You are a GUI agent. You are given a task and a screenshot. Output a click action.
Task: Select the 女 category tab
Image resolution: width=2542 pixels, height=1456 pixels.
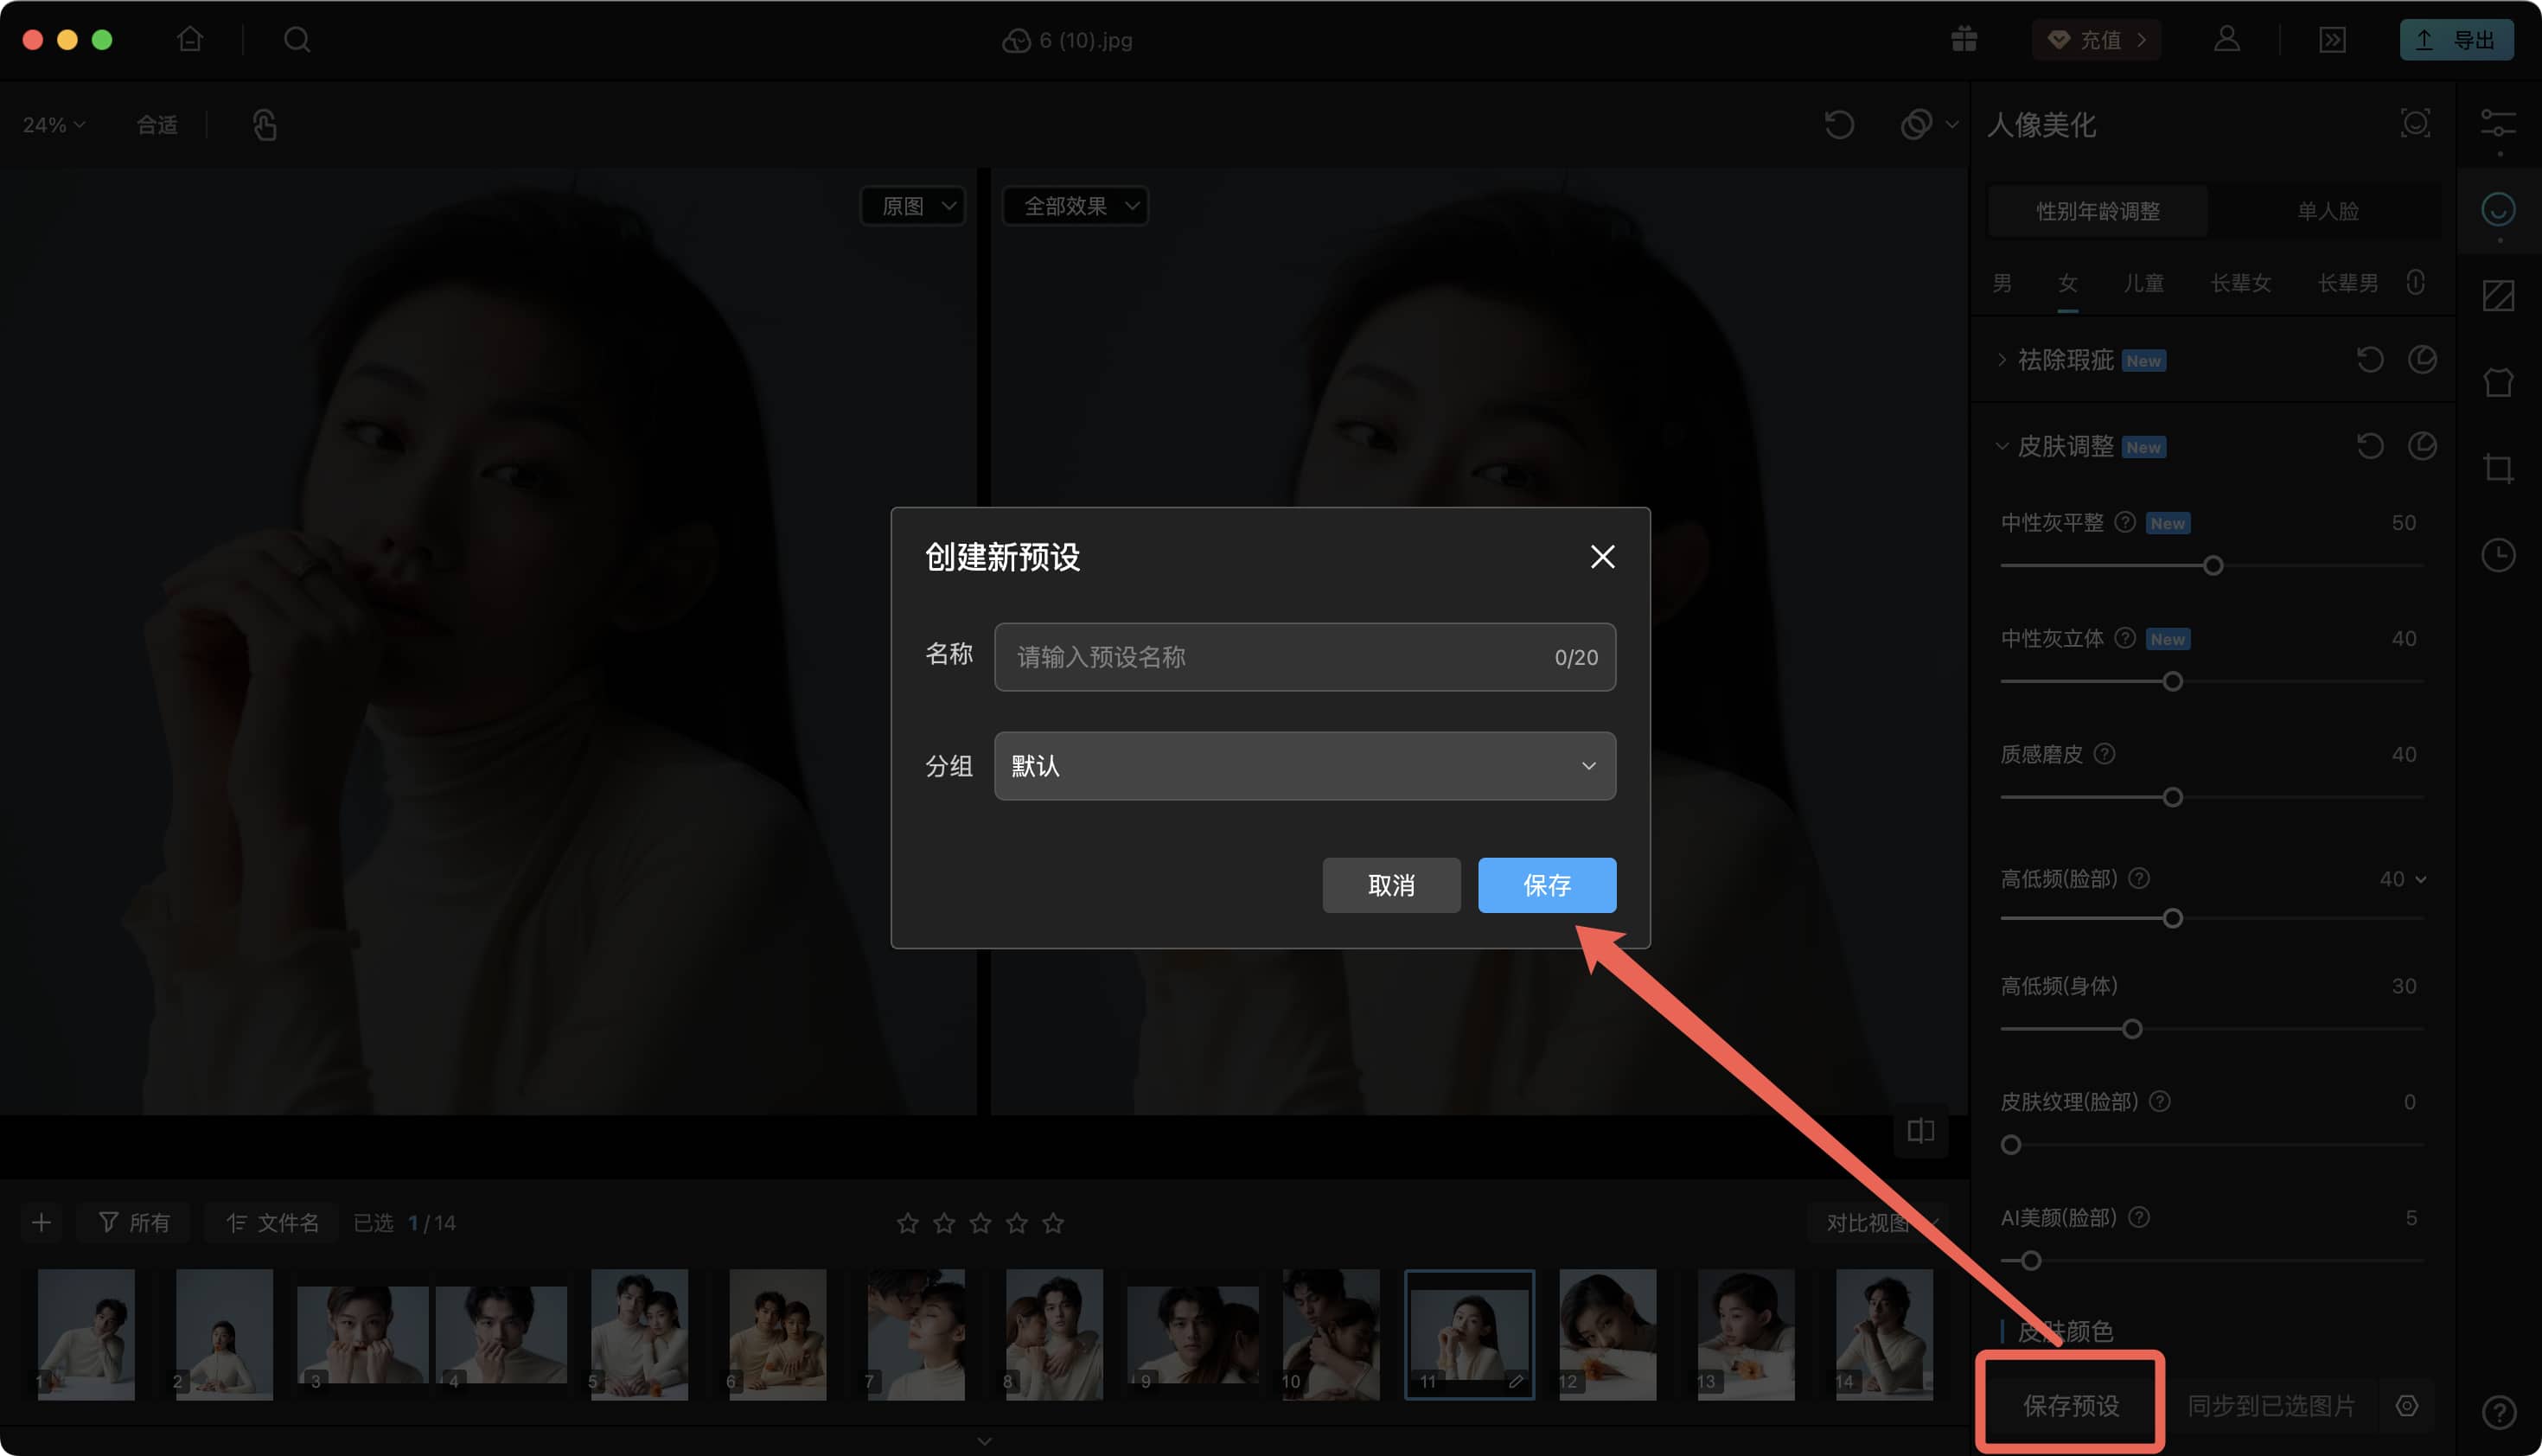pos(2067,283)
